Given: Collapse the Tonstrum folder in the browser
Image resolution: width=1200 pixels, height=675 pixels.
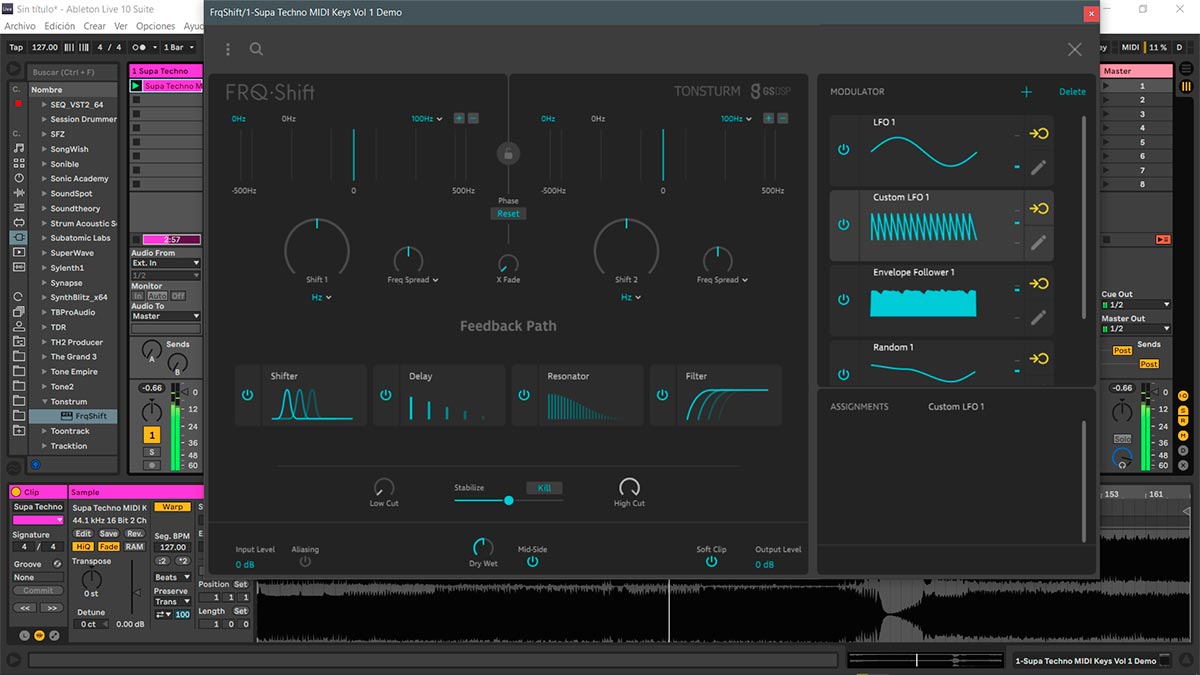Looking at the screenshot, I should [44, 401].
